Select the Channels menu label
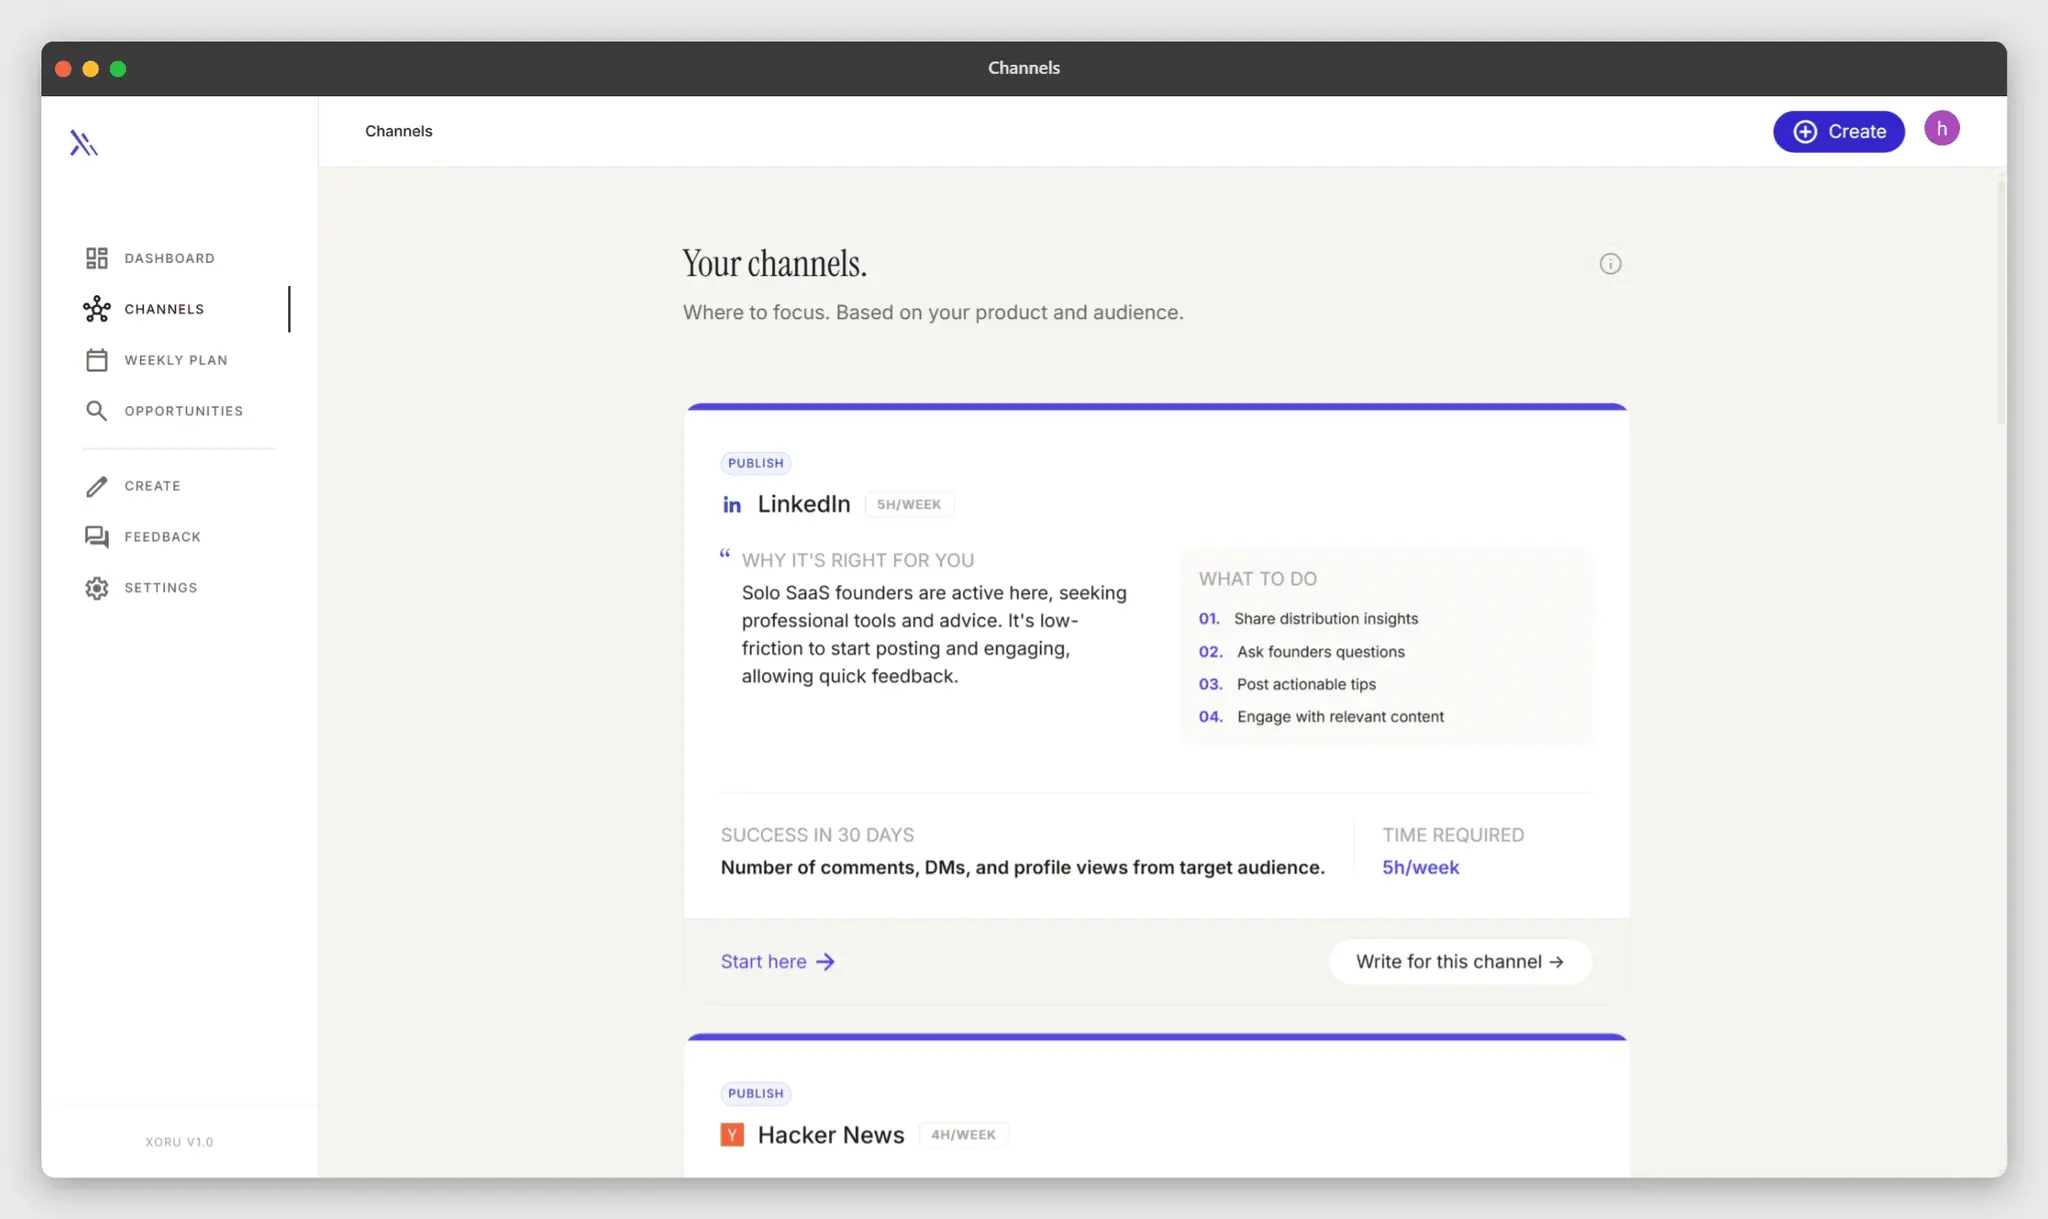2048x1219 pixels. click(x=164, y=309)
